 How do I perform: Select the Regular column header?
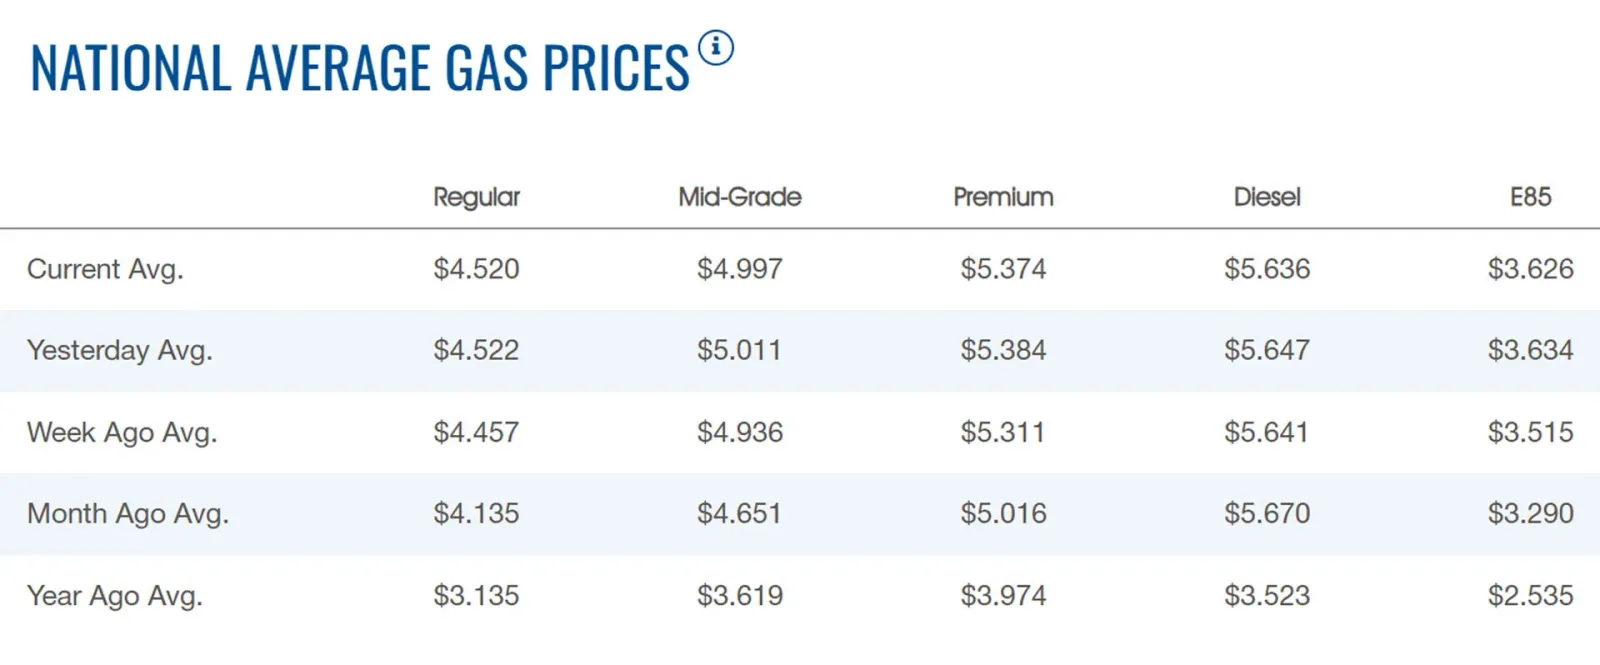pyautogui.click(x=476, y=197)
